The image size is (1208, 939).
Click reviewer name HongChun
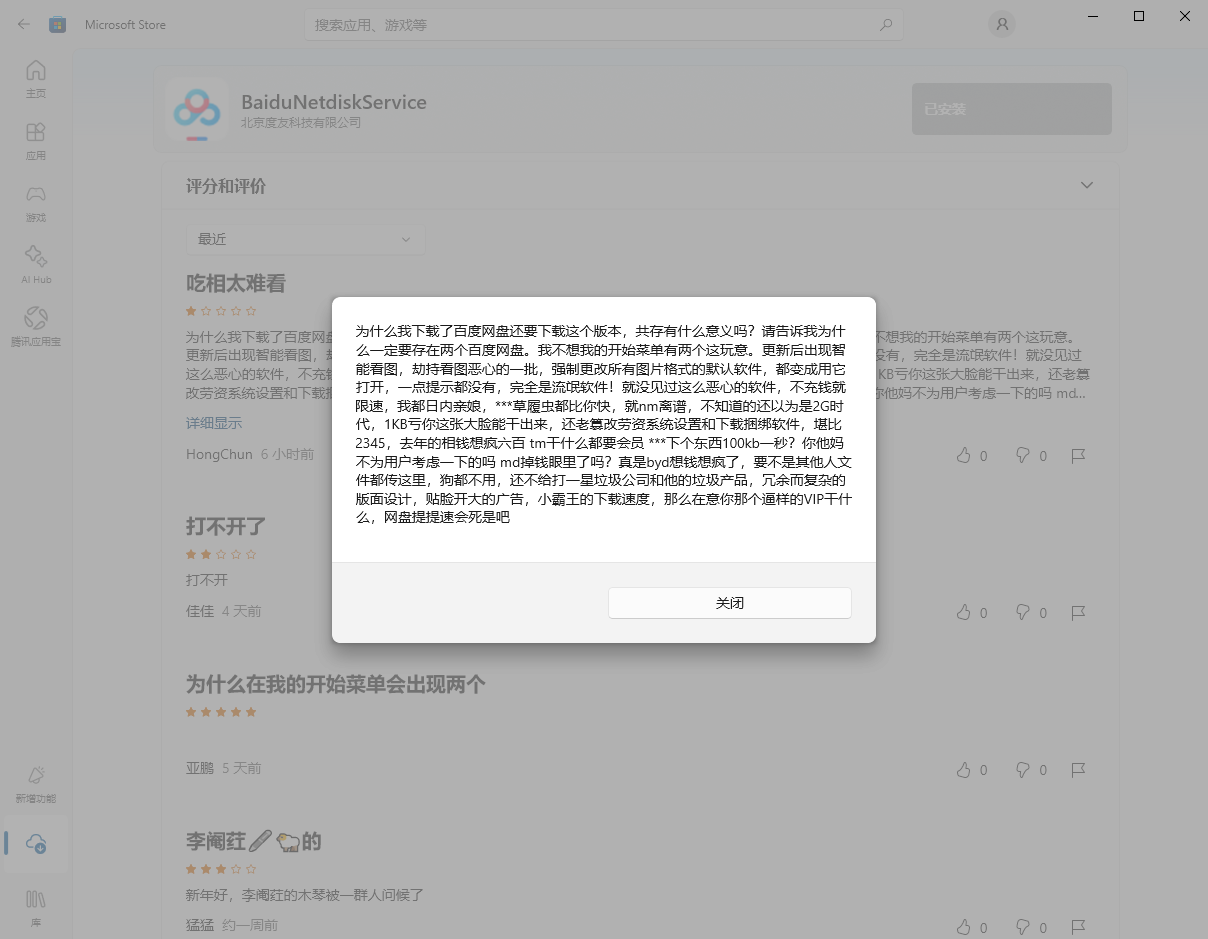219,454
